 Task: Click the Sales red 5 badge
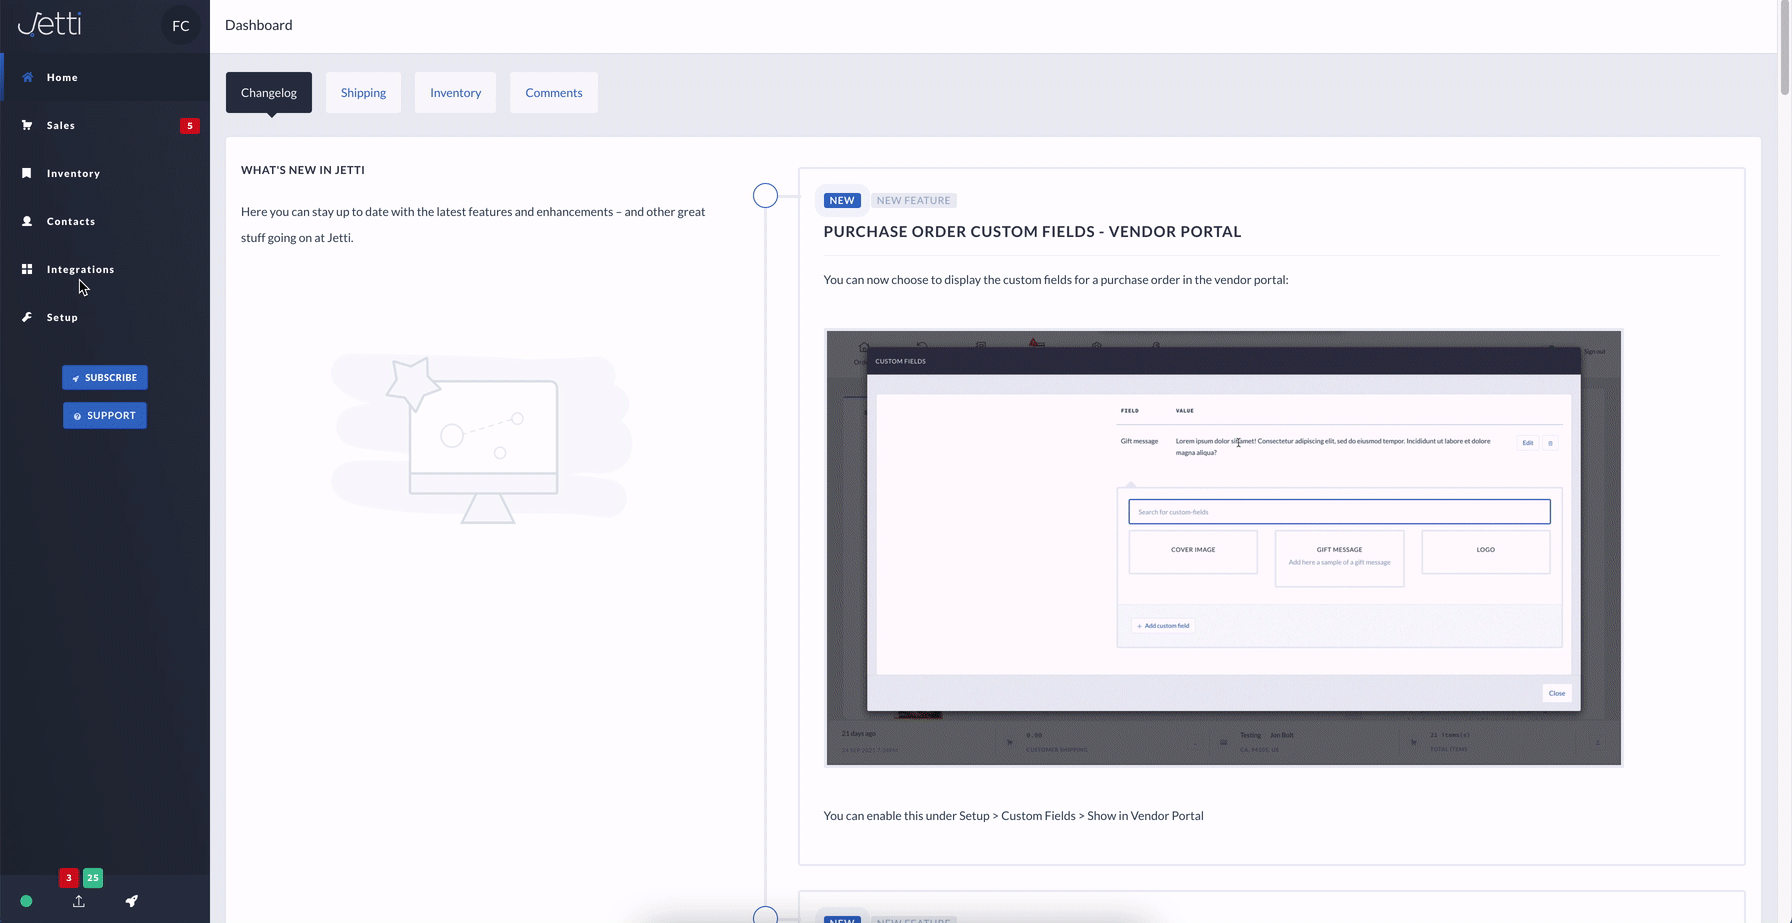tap(190, 126)
